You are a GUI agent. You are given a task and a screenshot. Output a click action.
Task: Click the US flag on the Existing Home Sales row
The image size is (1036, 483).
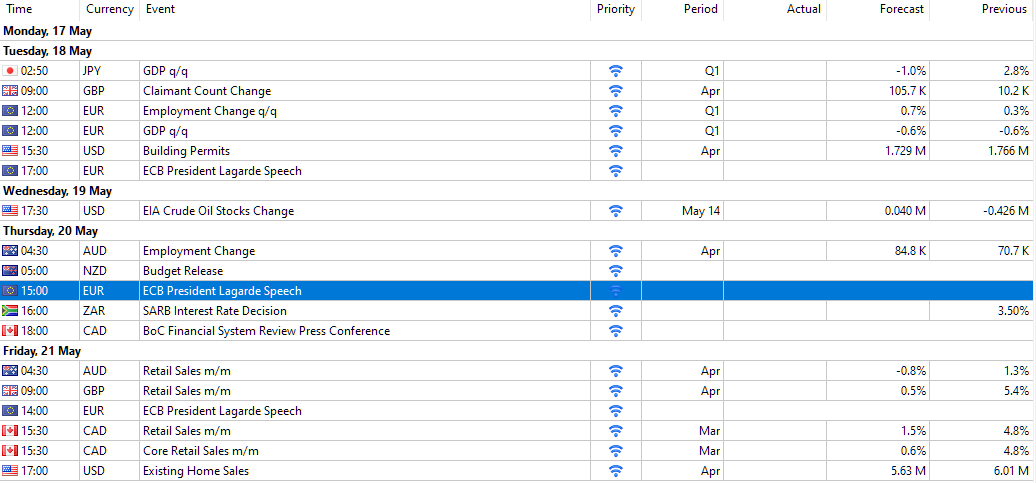(x=10, y=471)
